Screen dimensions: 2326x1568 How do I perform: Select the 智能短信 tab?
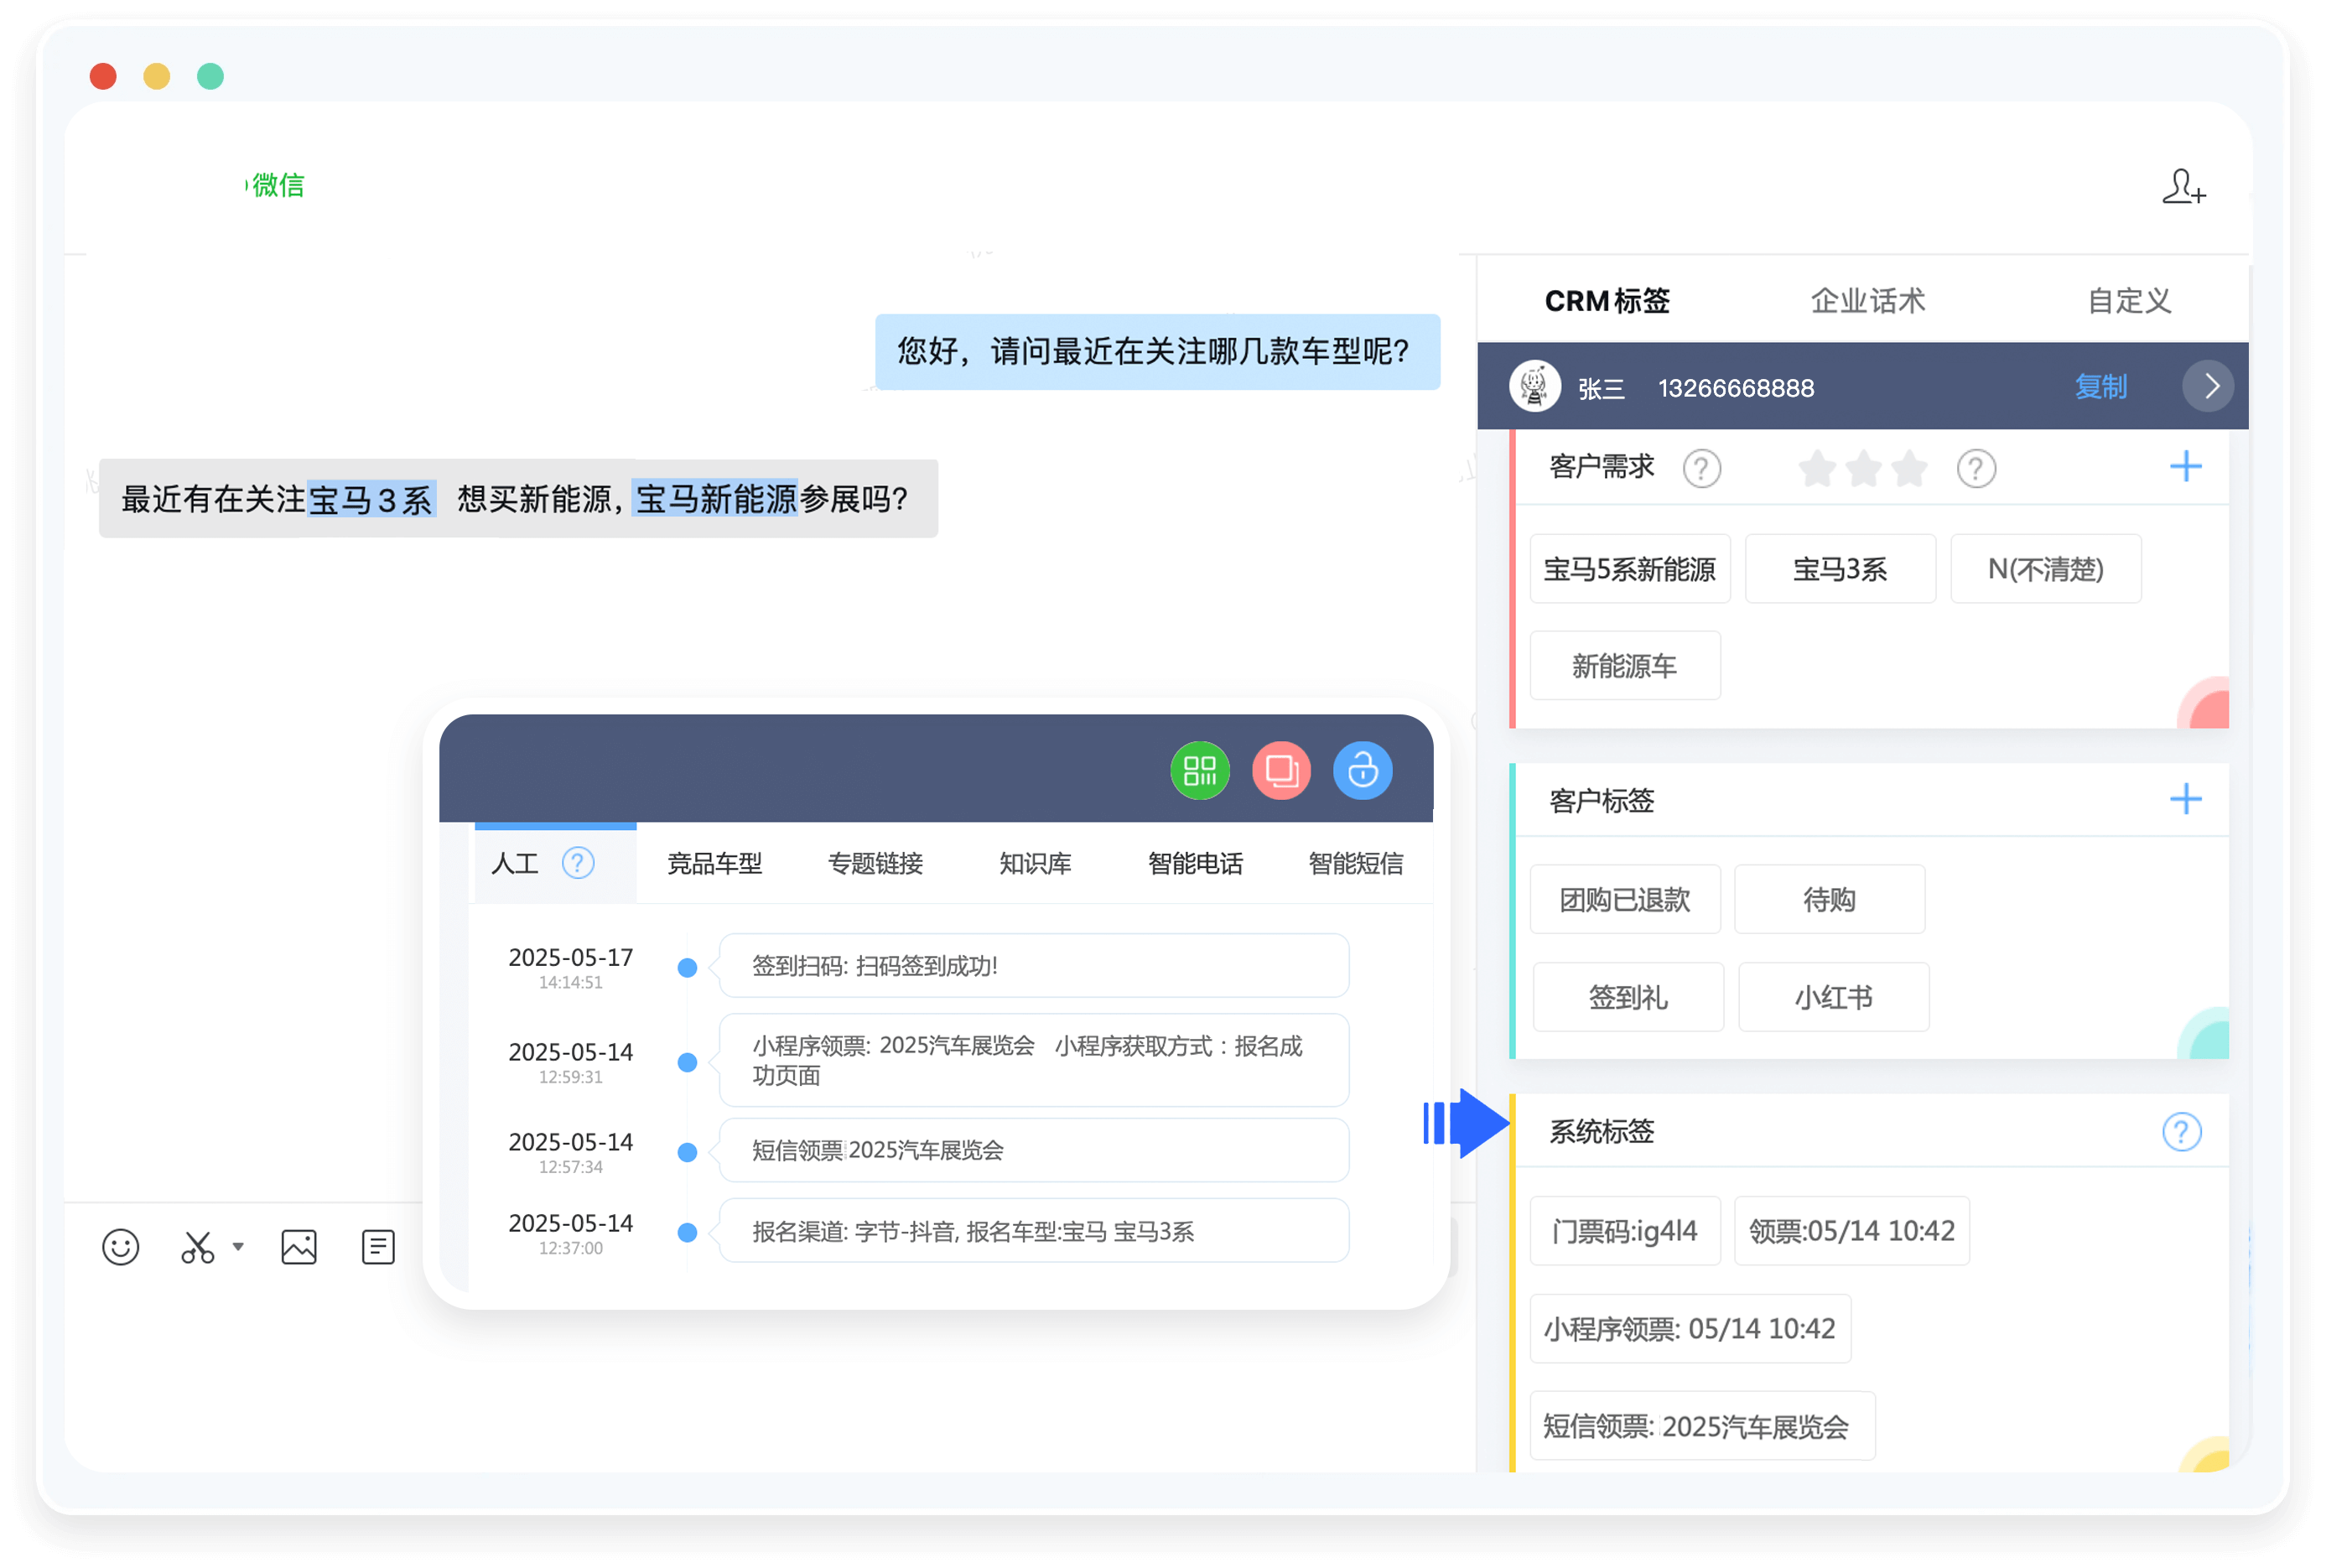pyautogui.click(x=1355, y=862)
